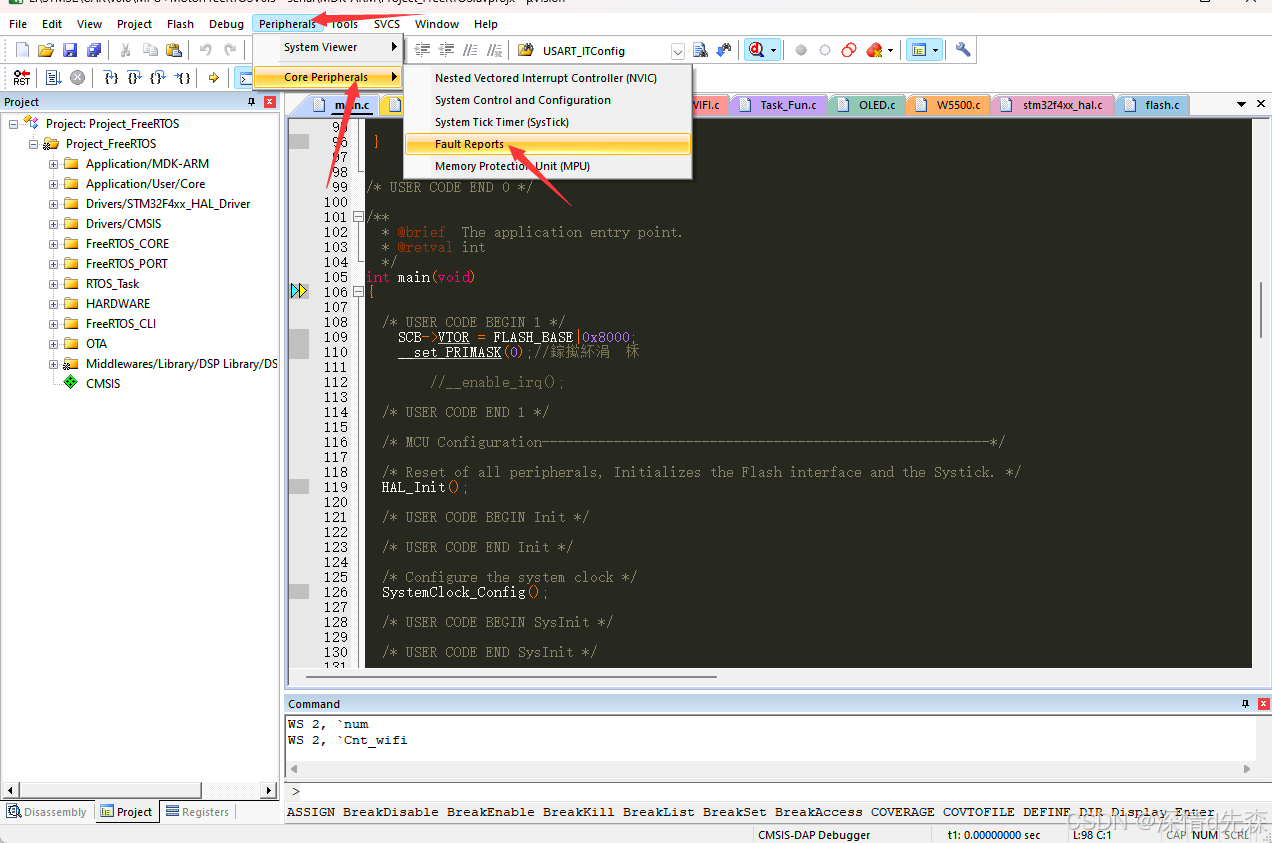Insert or remove a breakpoint with the gray dot icon
Viewport: 1272px width, 843px height.
coord(801,50)
